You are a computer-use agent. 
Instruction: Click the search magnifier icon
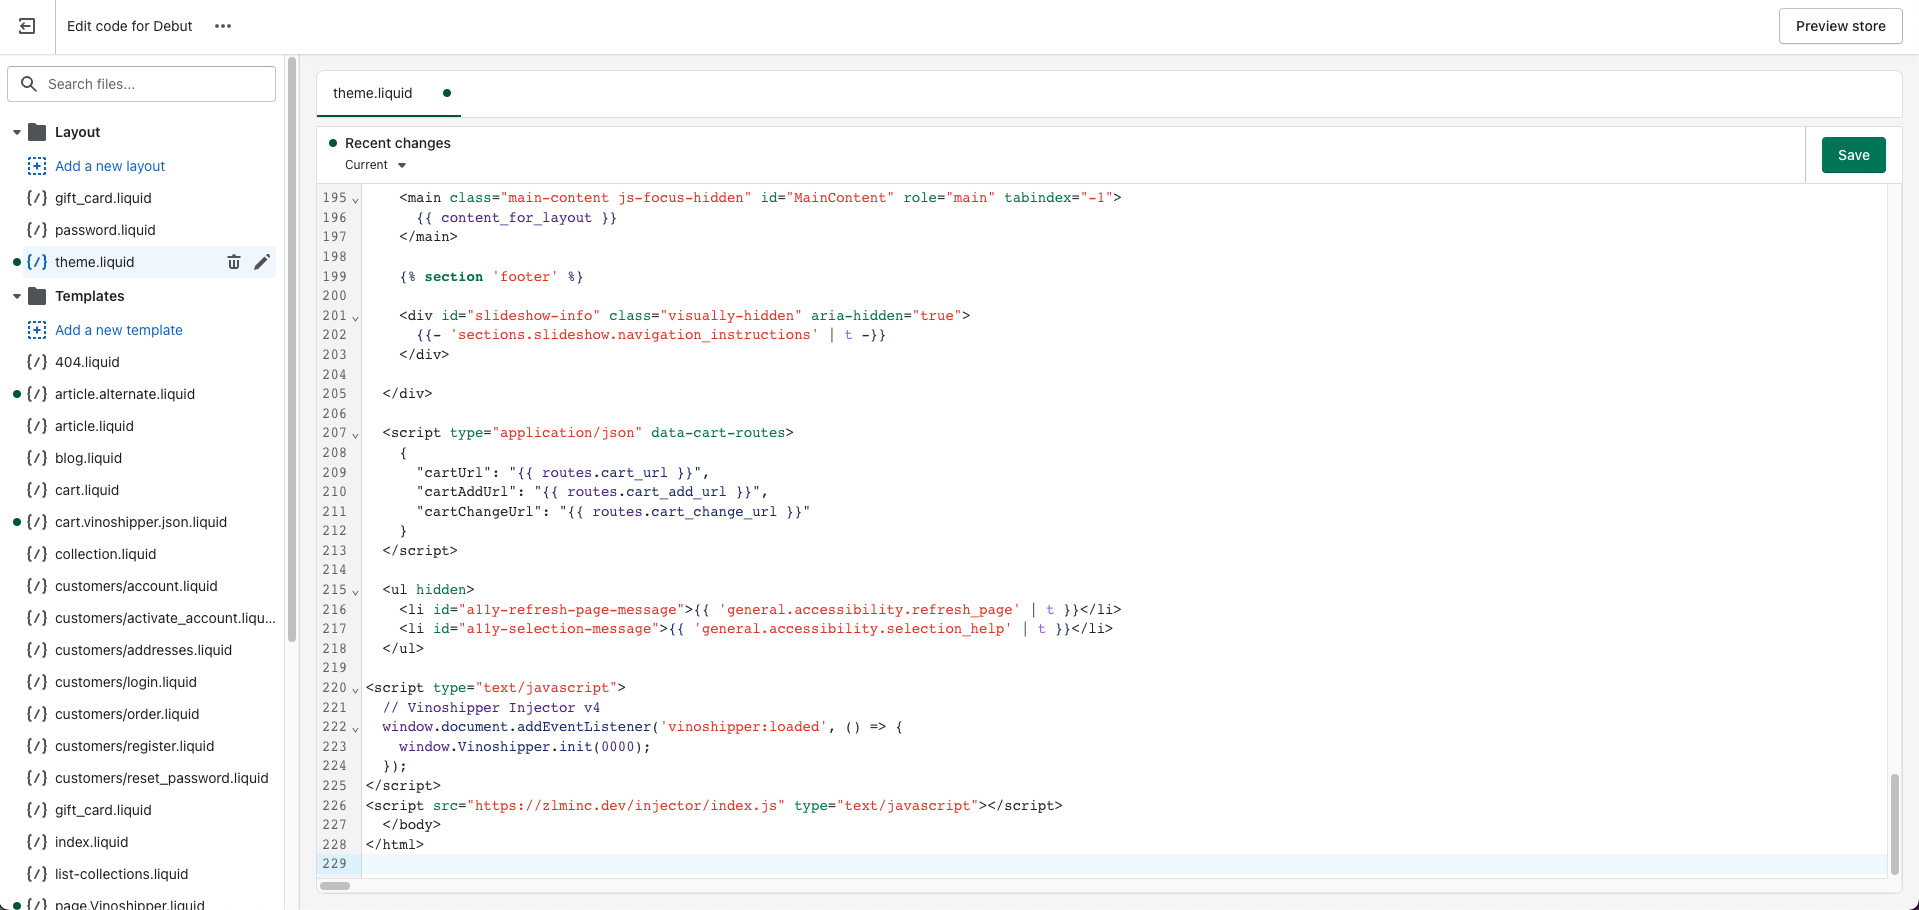pos(29,84)
